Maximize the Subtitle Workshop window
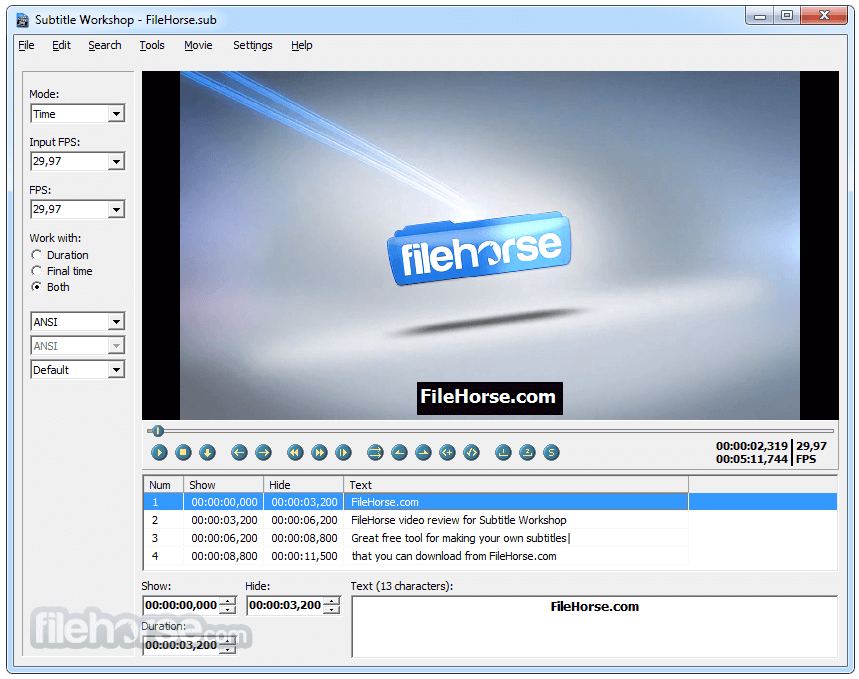 [x=787, y=16]
